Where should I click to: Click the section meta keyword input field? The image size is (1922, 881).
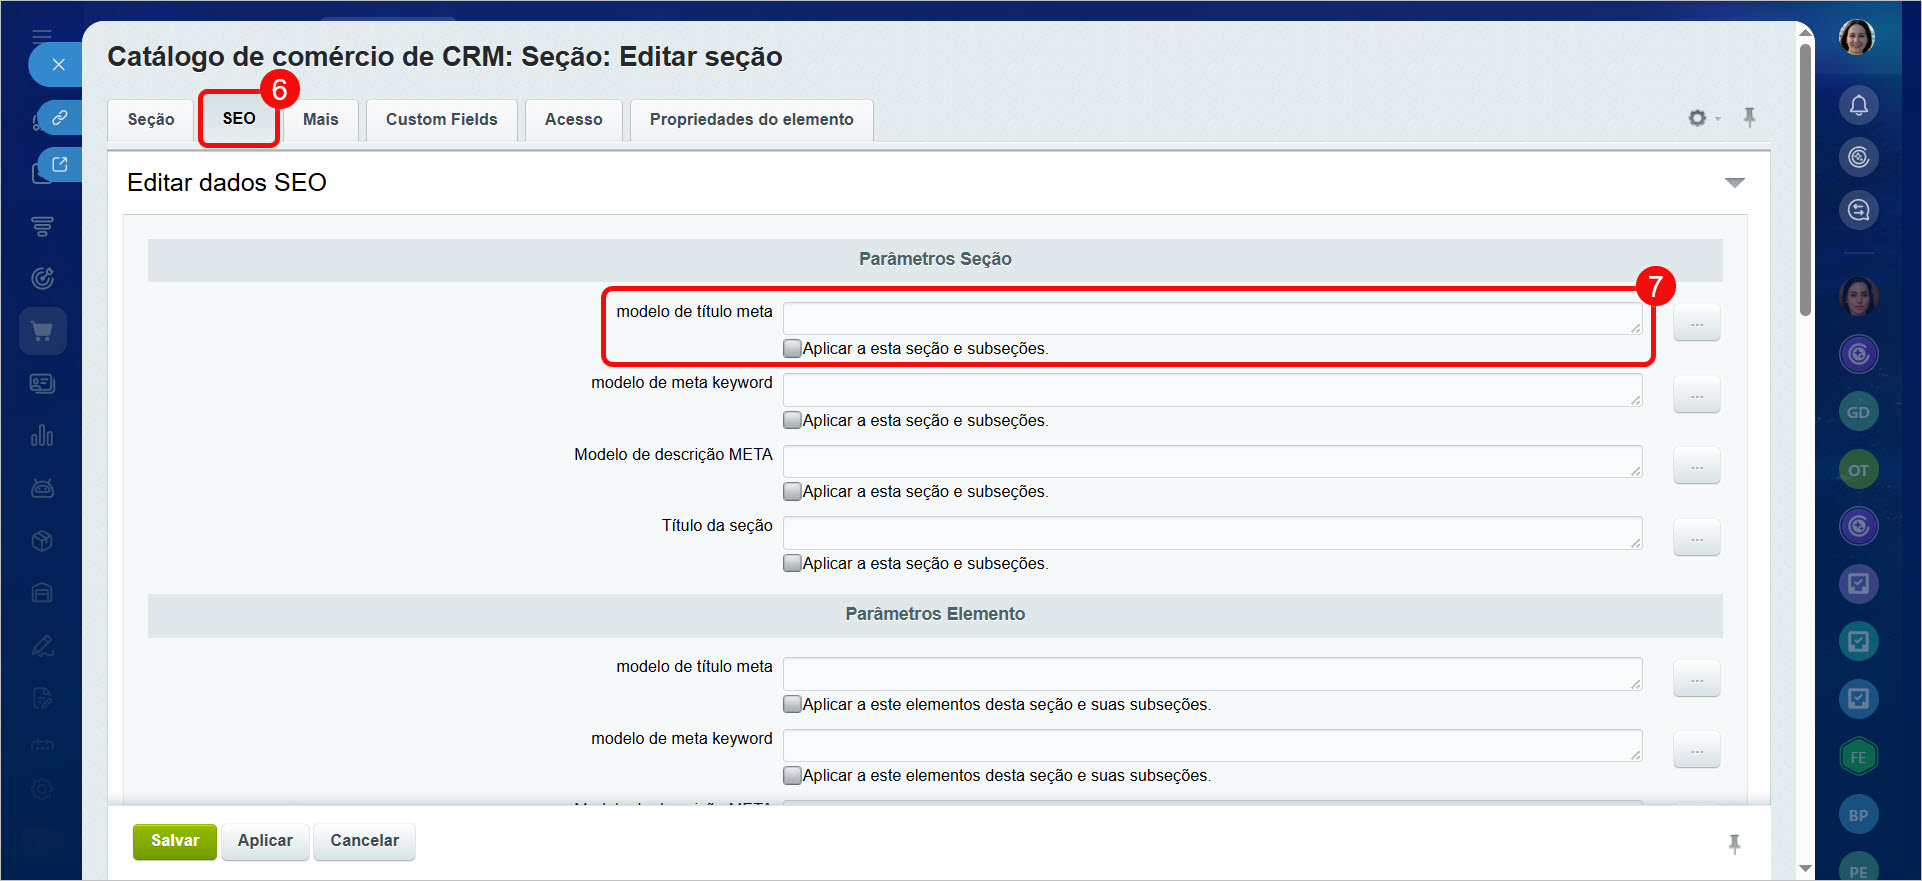[x=1211, y=390]
